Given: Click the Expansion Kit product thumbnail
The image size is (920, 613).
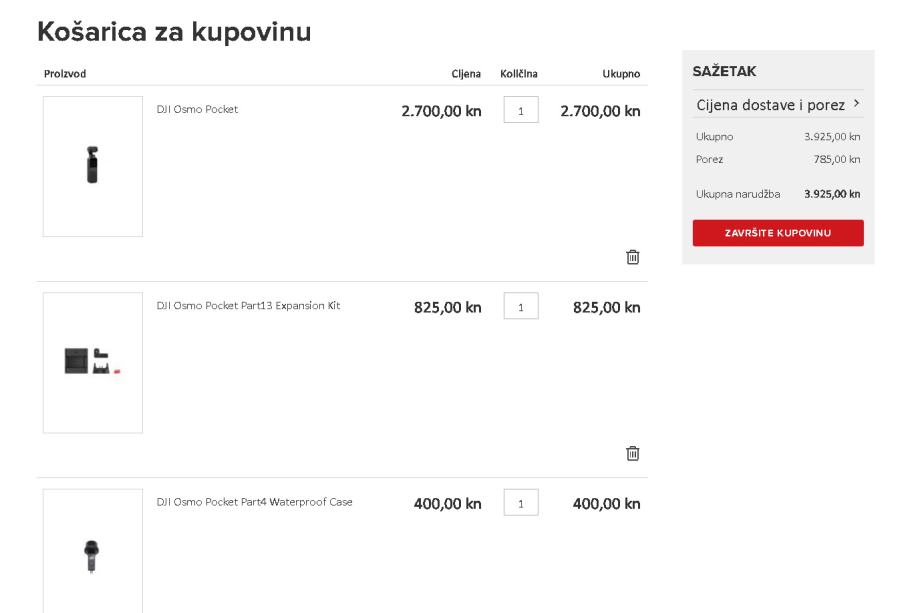Looking at the screenshot, I should click(x=93, y=362).
